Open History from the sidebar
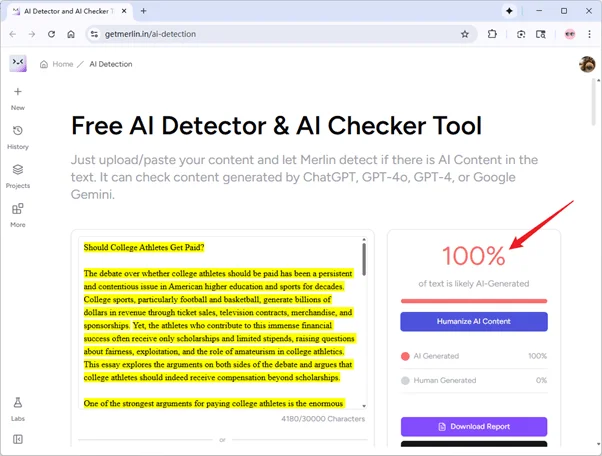 pyautogui.click(x=18, y=131)
